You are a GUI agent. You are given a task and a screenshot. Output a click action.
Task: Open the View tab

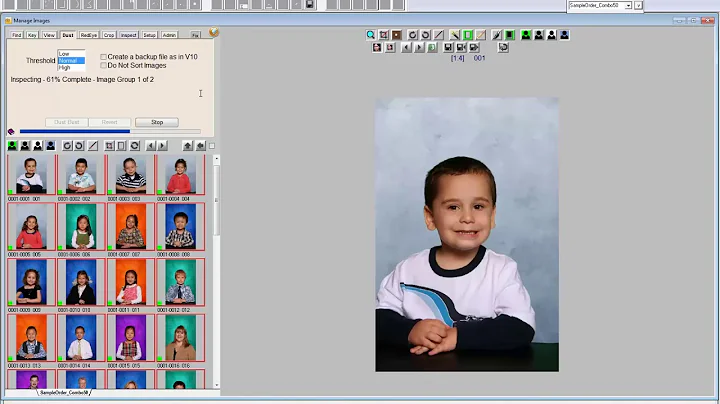click(x=49, y=35)
